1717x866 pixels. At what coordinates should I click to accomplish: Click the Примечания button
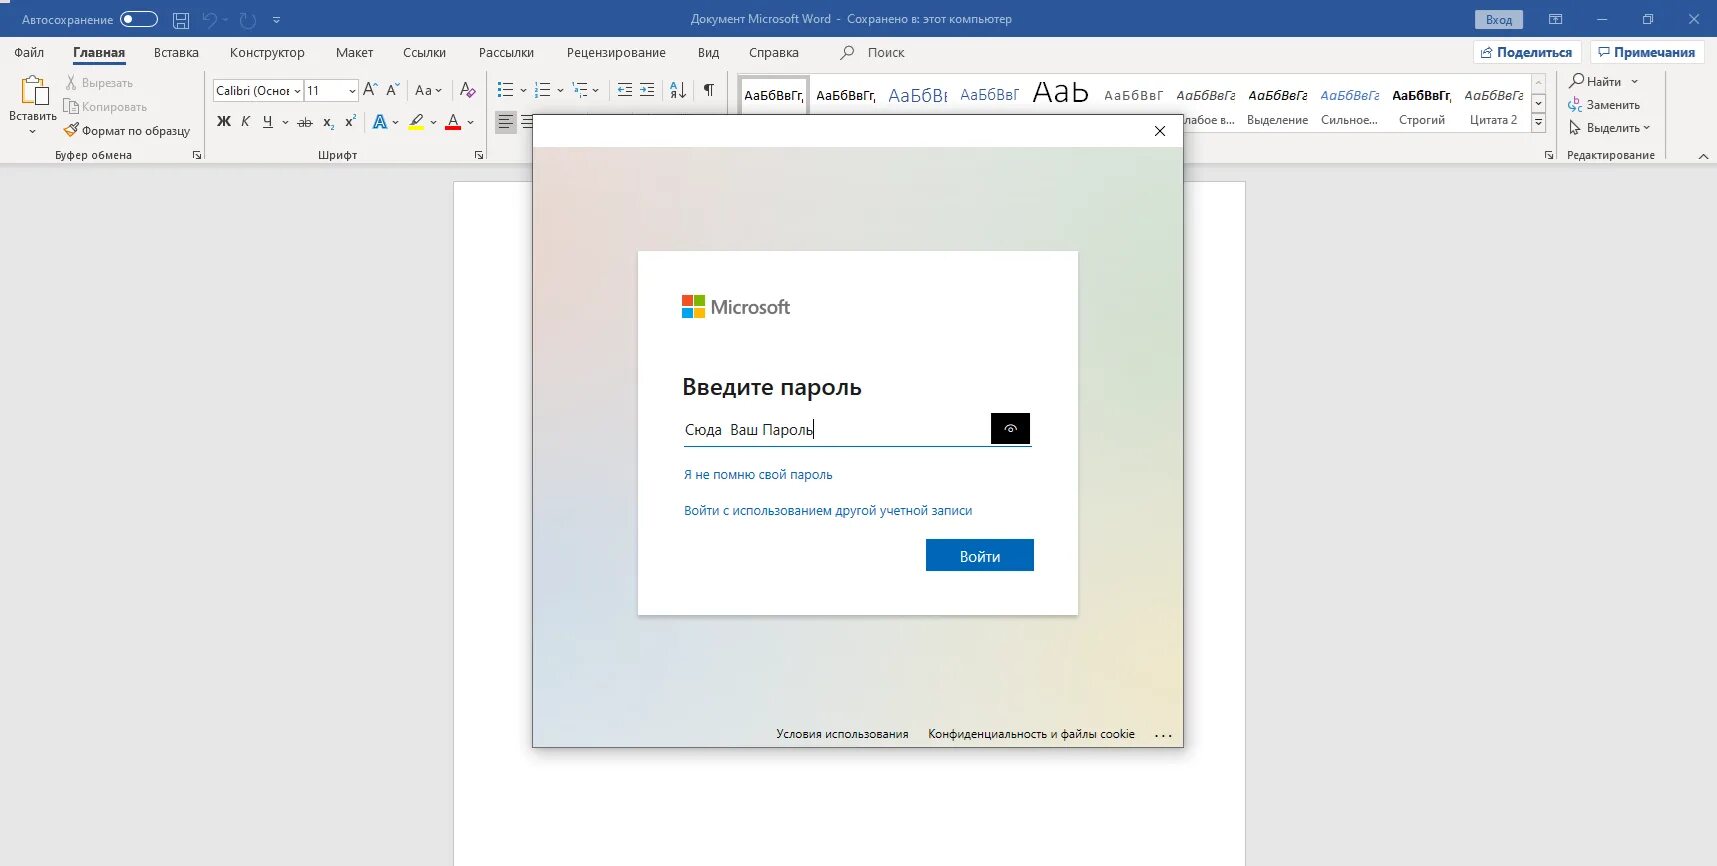point(1647,52)
